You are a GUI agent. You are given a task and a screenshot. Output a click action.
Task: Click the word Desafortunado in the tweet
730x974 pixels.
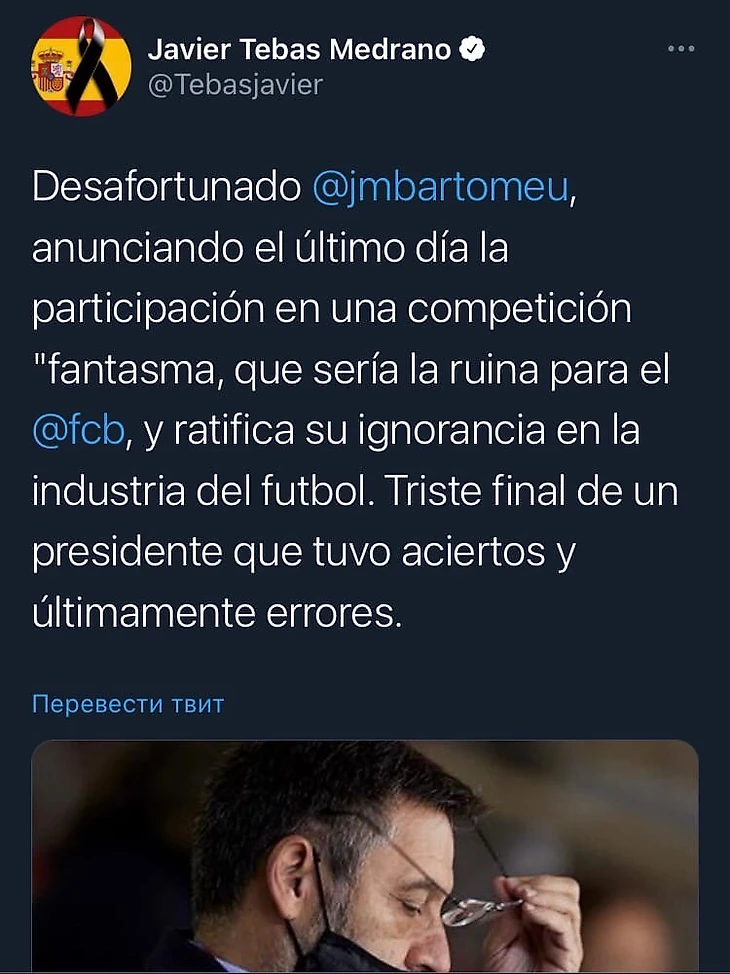(167, 186)
